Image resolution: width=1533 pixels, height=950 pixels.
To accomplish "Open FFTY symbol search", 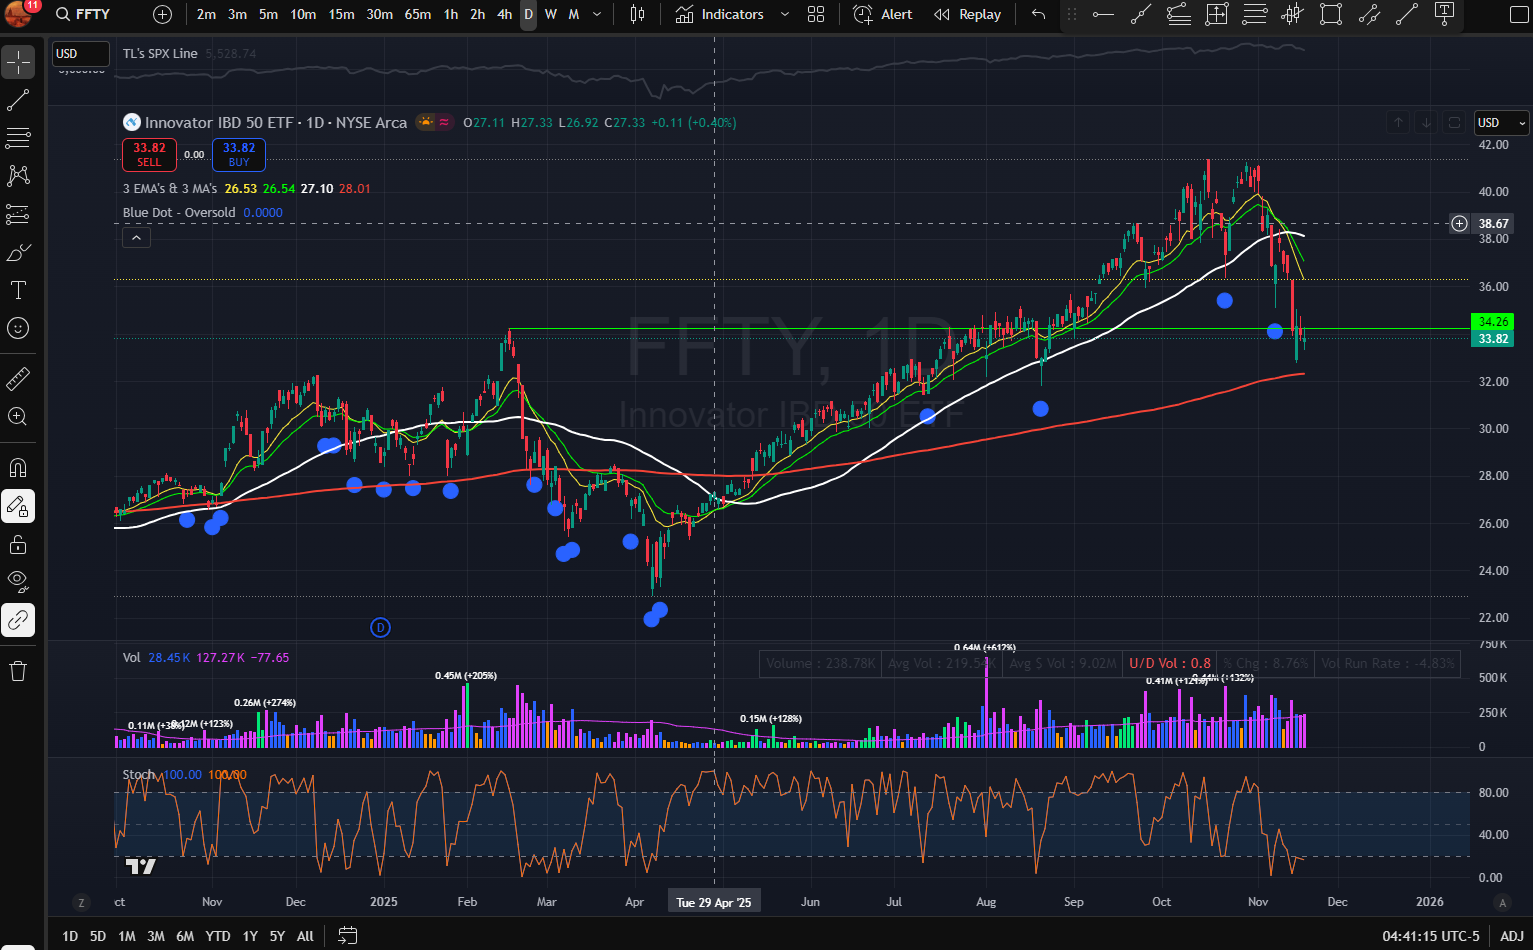I will (84, 14).
